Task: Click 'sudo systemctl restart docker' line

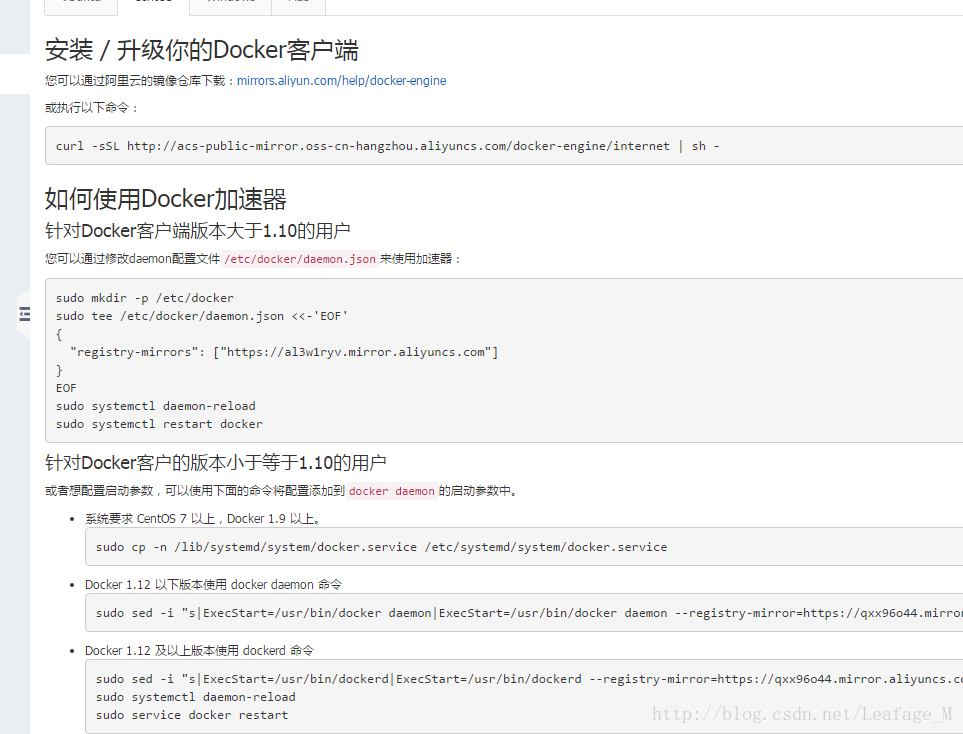Action: (159, 424)
